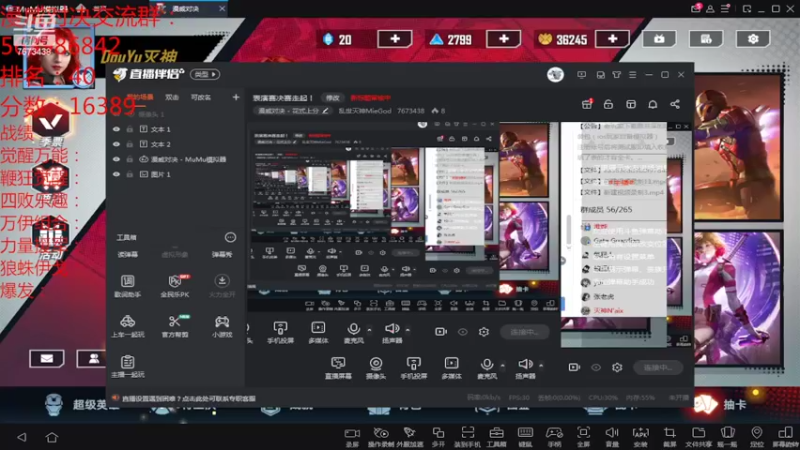
Task: Open 官方帮剪 clipping tool
Action: [x=175, y=326]
